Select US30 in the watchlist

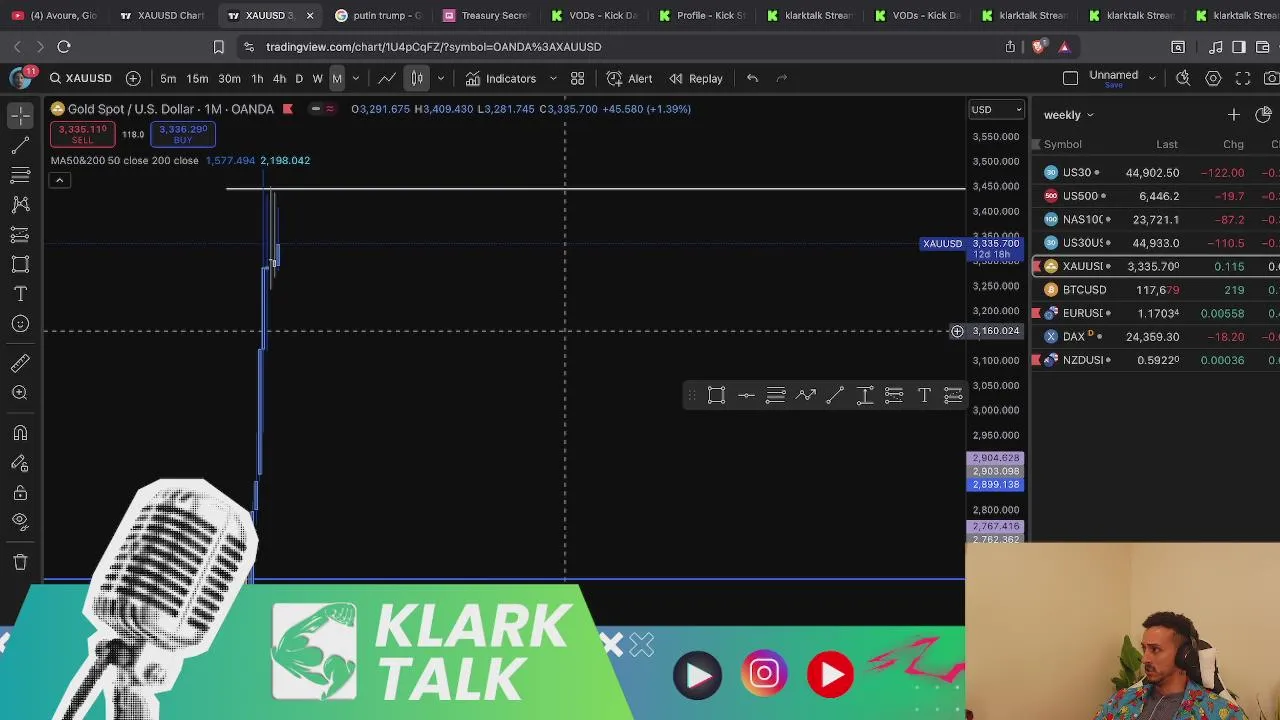[1157, 172]
